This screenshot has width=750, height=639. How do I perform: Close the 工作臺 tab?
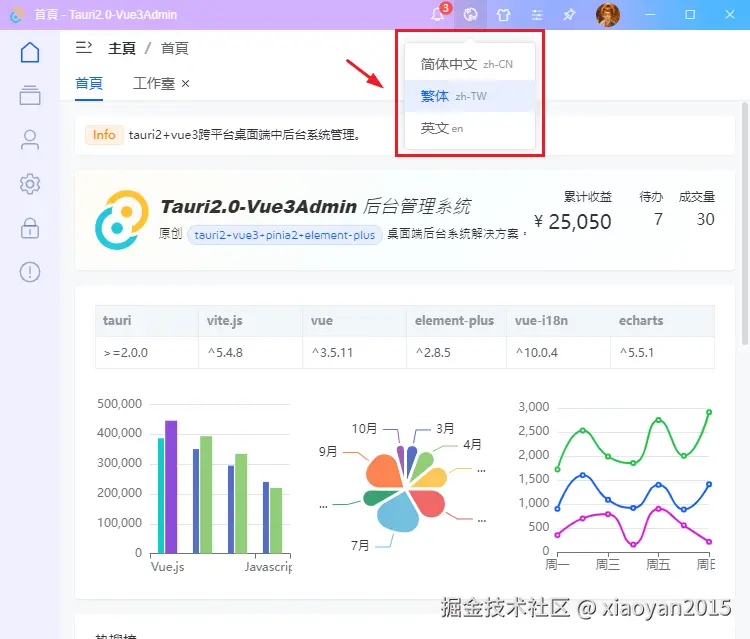(186, 84)
